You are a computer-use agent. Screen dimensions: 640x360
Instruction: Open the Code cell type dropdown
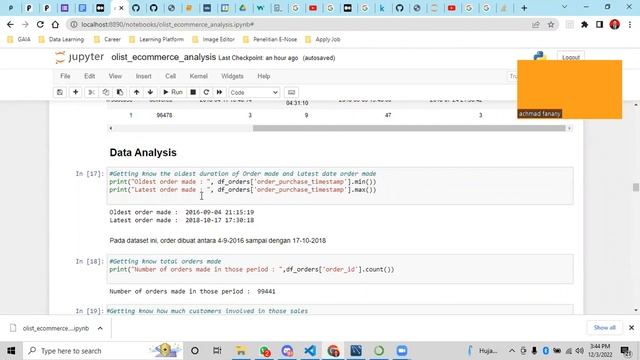(x=254, y=93)
